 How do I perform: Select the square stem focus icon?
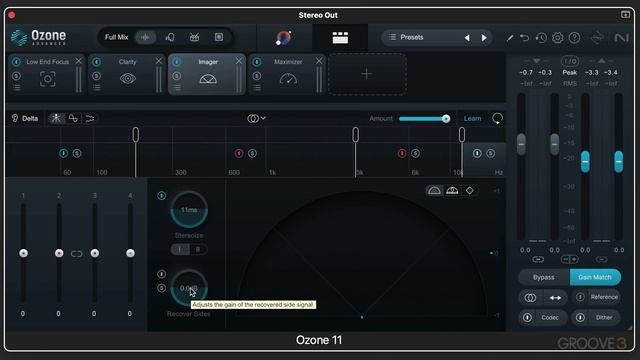pos(219,37)
